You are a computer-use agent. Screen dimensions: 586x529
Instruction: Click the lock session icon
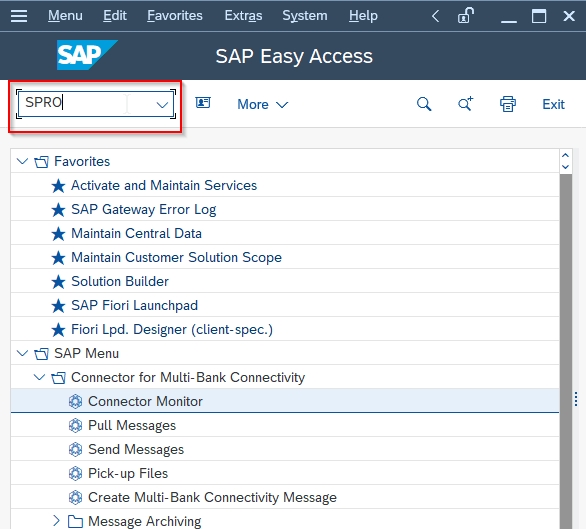click(x=466, y=16)
